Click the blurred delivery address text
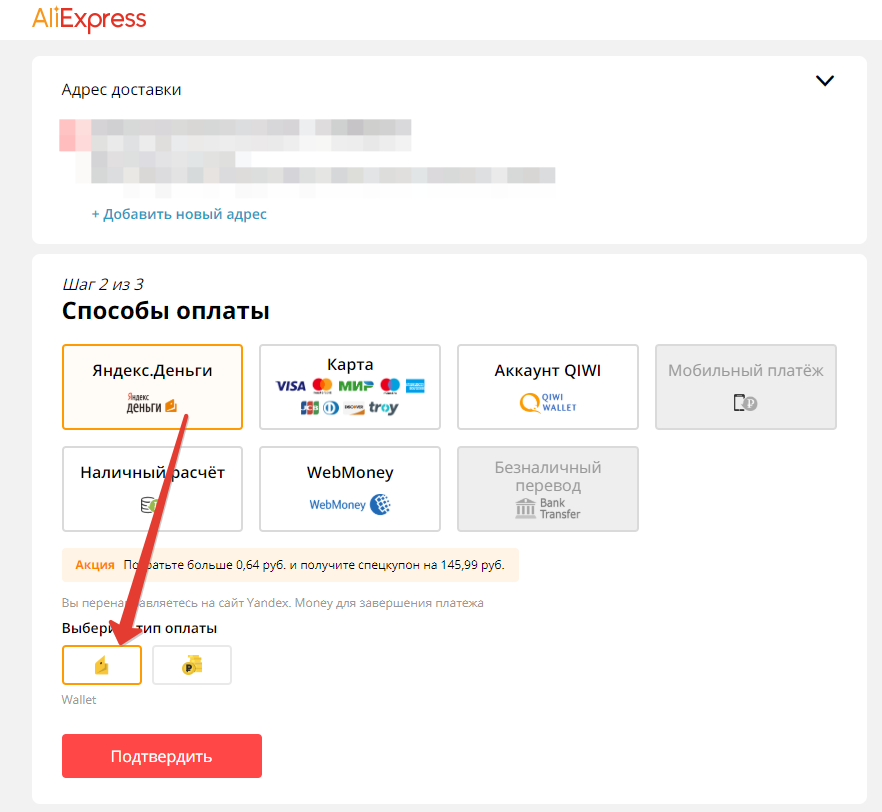 pos(307,152)
